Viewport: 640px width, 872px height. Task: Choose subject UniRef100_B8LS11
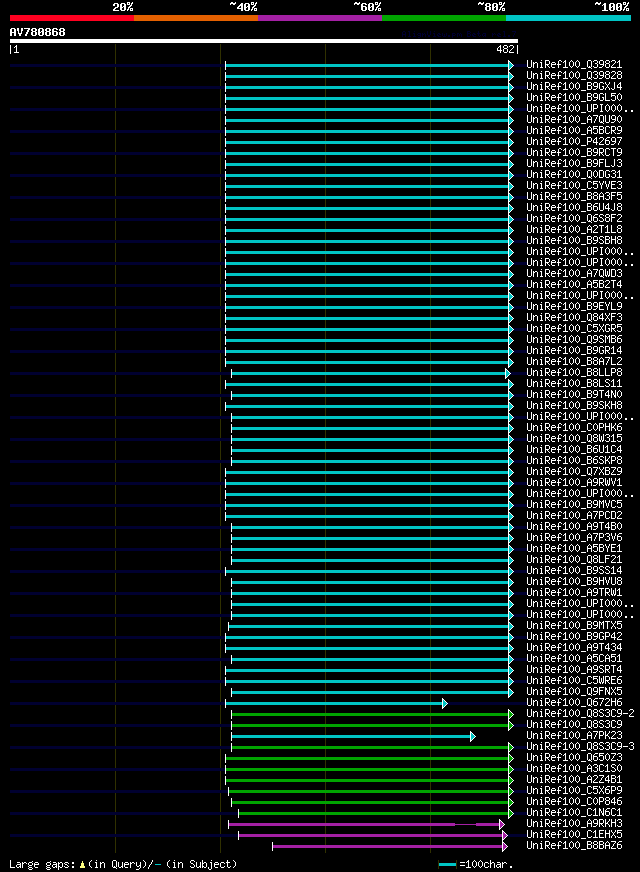[x=574, y=383]
